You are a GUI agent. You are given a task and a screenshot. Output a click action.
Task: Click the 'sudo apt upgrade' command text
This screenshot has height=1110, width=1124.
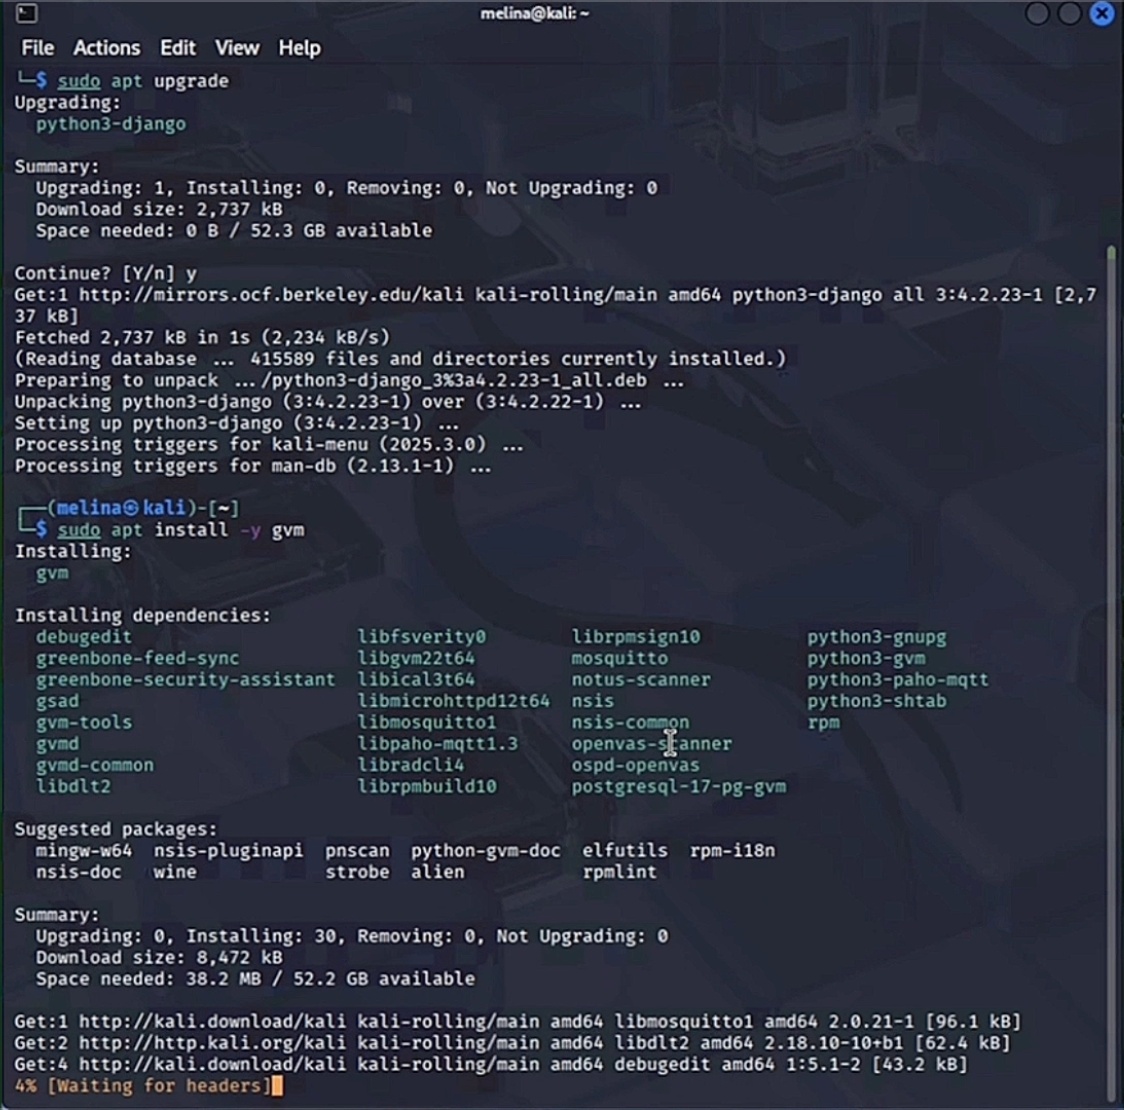pos(143,81)
